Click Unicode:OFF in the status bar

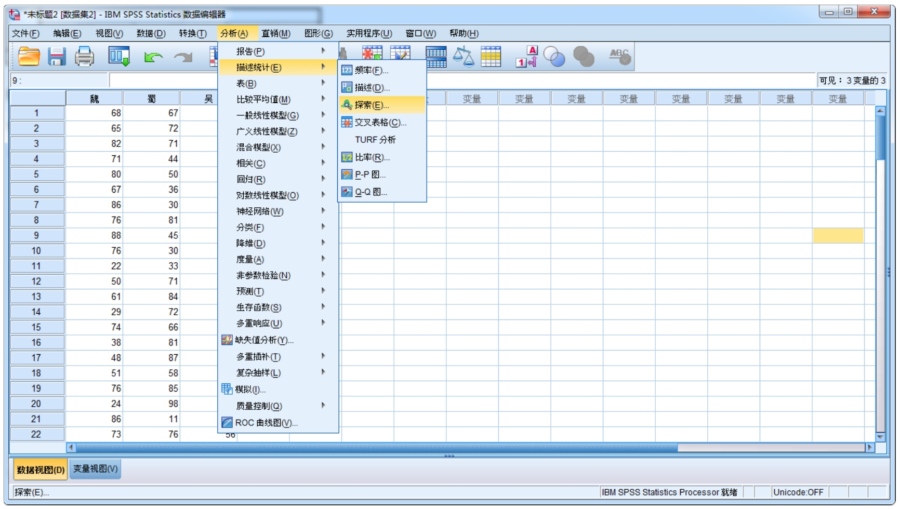pos(798,492)
